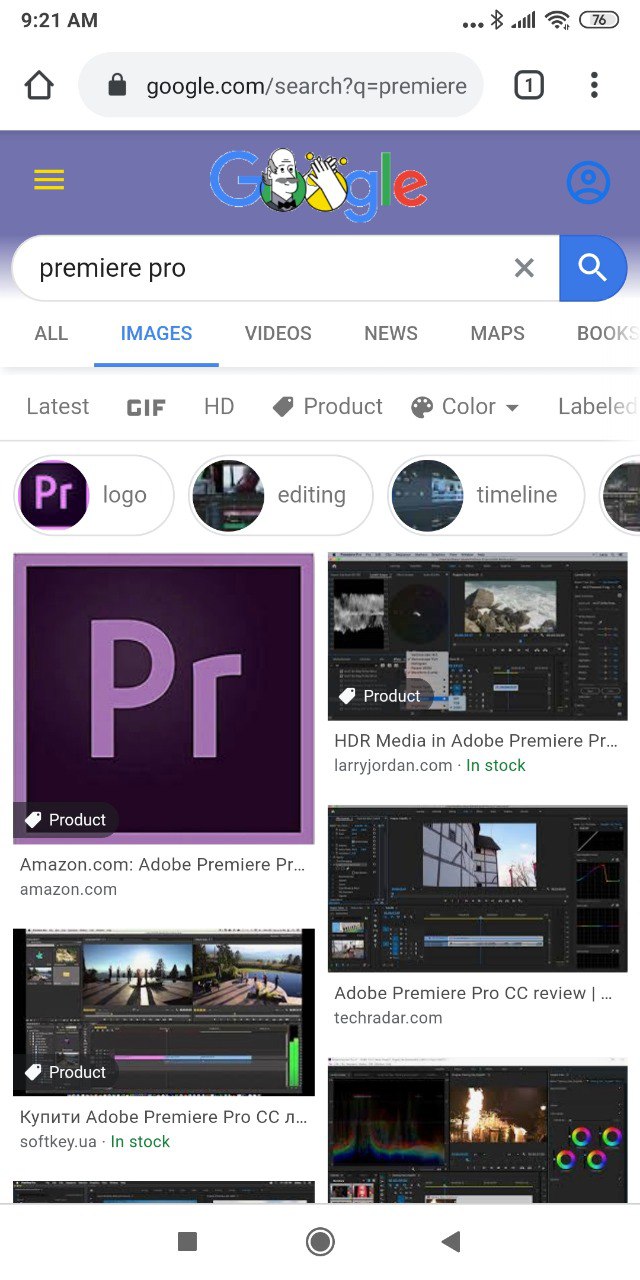Go to the NEWS tab
The image size is (640, 1280).
tap(391, 334)
